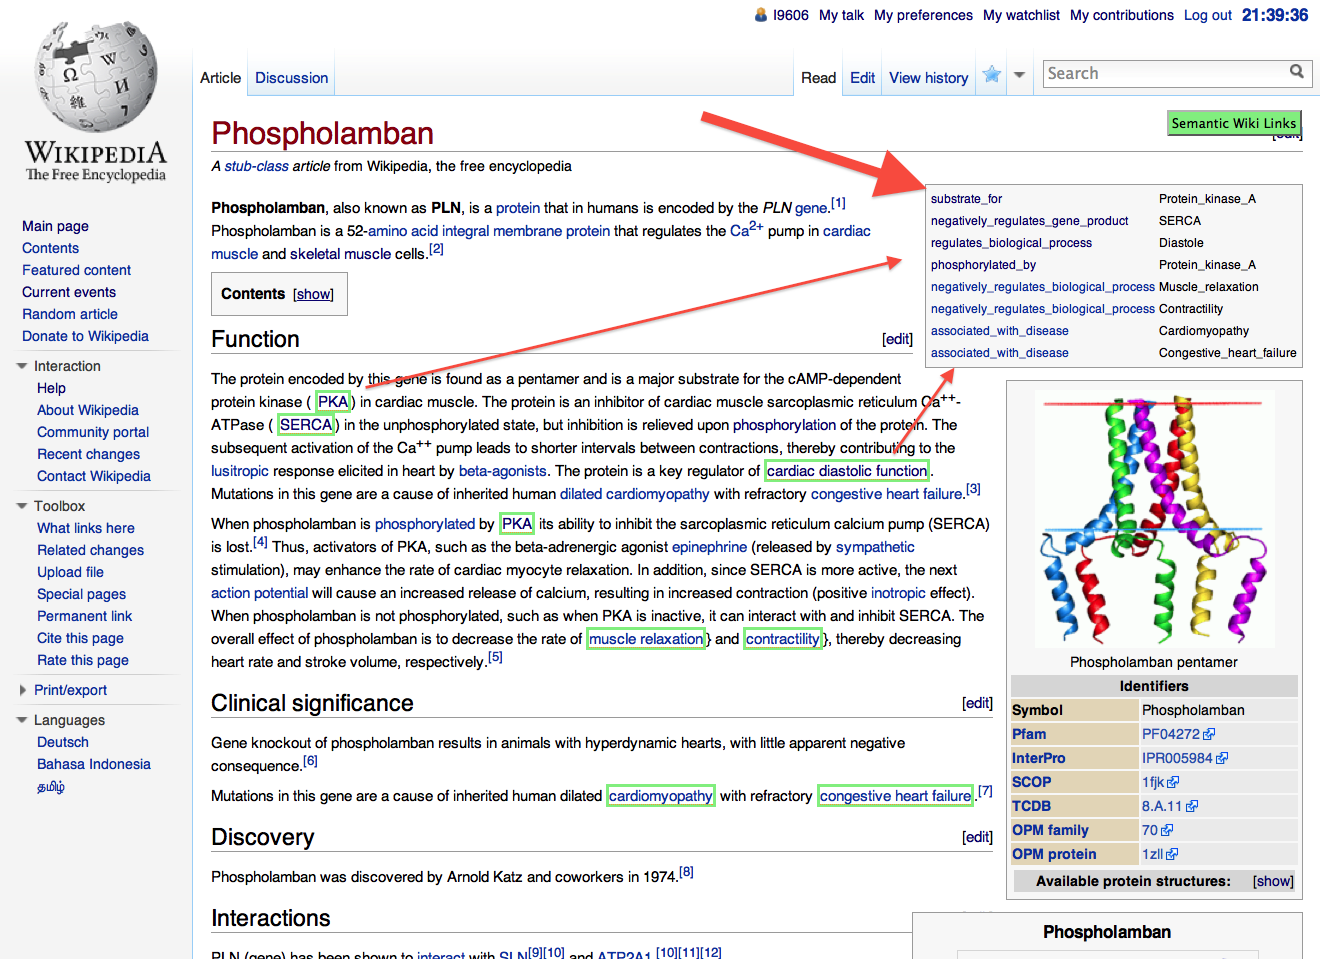Click the InterPro identifier label
This screenshot has width=1320, height=959.
pyautogui.click(x=1038, y=758)
